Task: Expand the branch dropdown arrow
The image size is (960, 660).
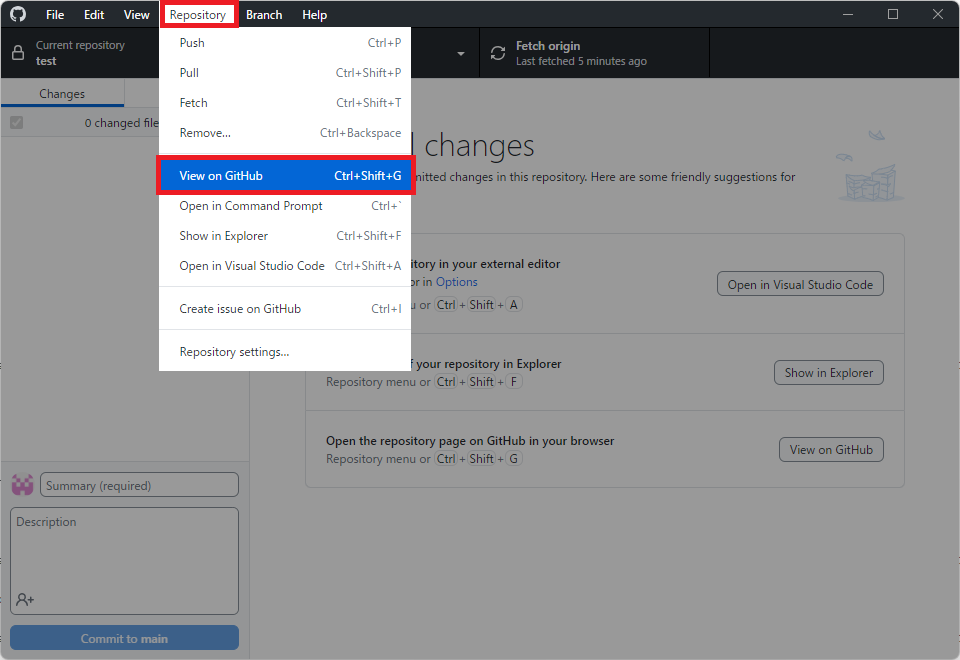Action: click(460, 53)
